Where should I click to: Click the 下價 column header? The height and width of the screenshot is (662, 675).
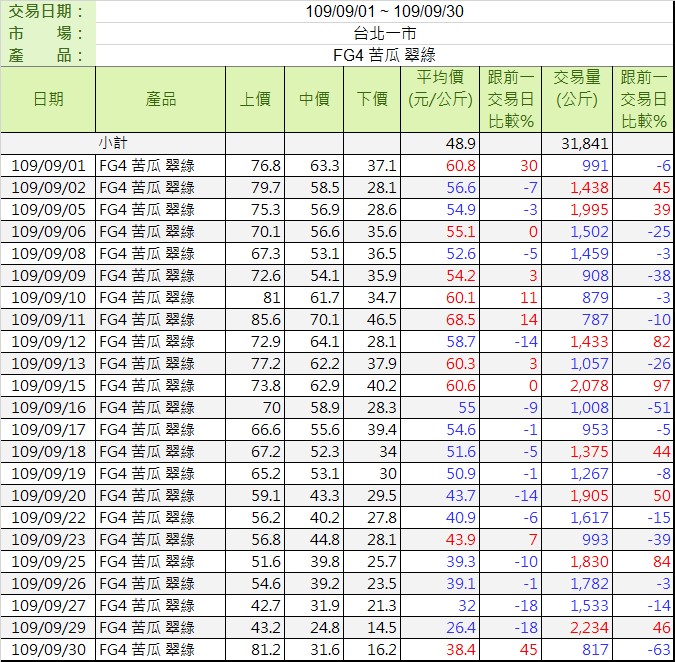pos(372,99)
